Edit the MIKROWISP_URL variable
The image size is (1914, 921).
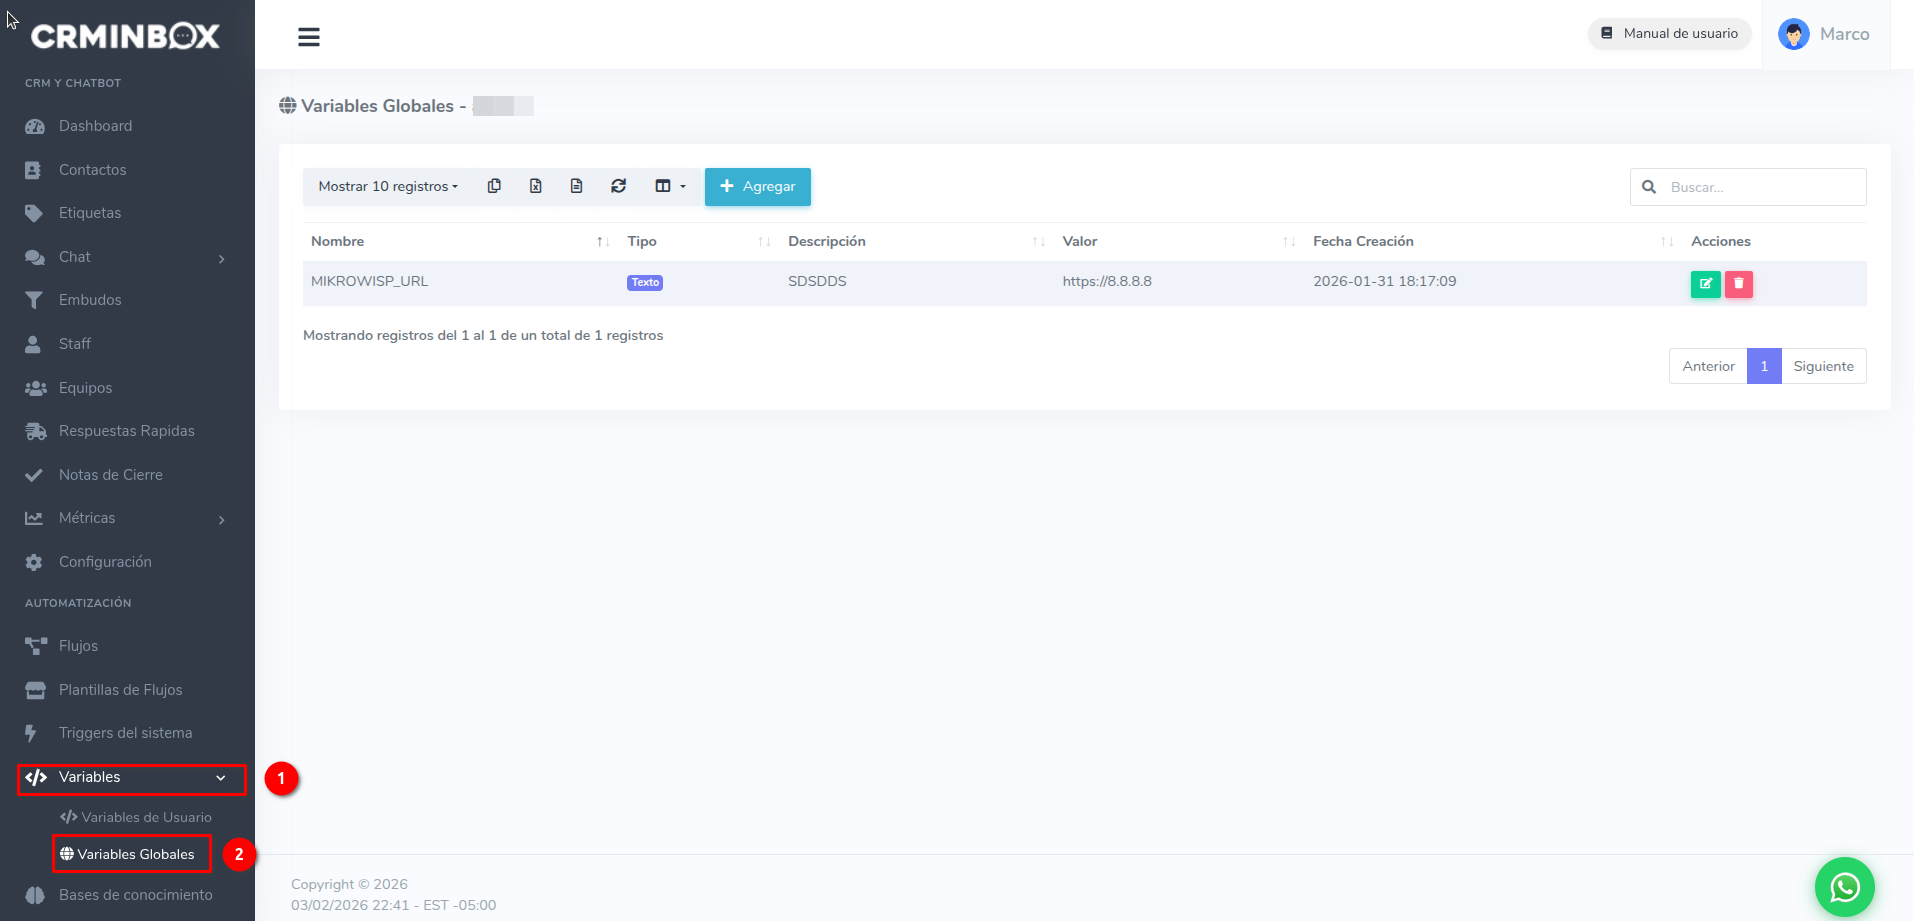click(1705, 284)
